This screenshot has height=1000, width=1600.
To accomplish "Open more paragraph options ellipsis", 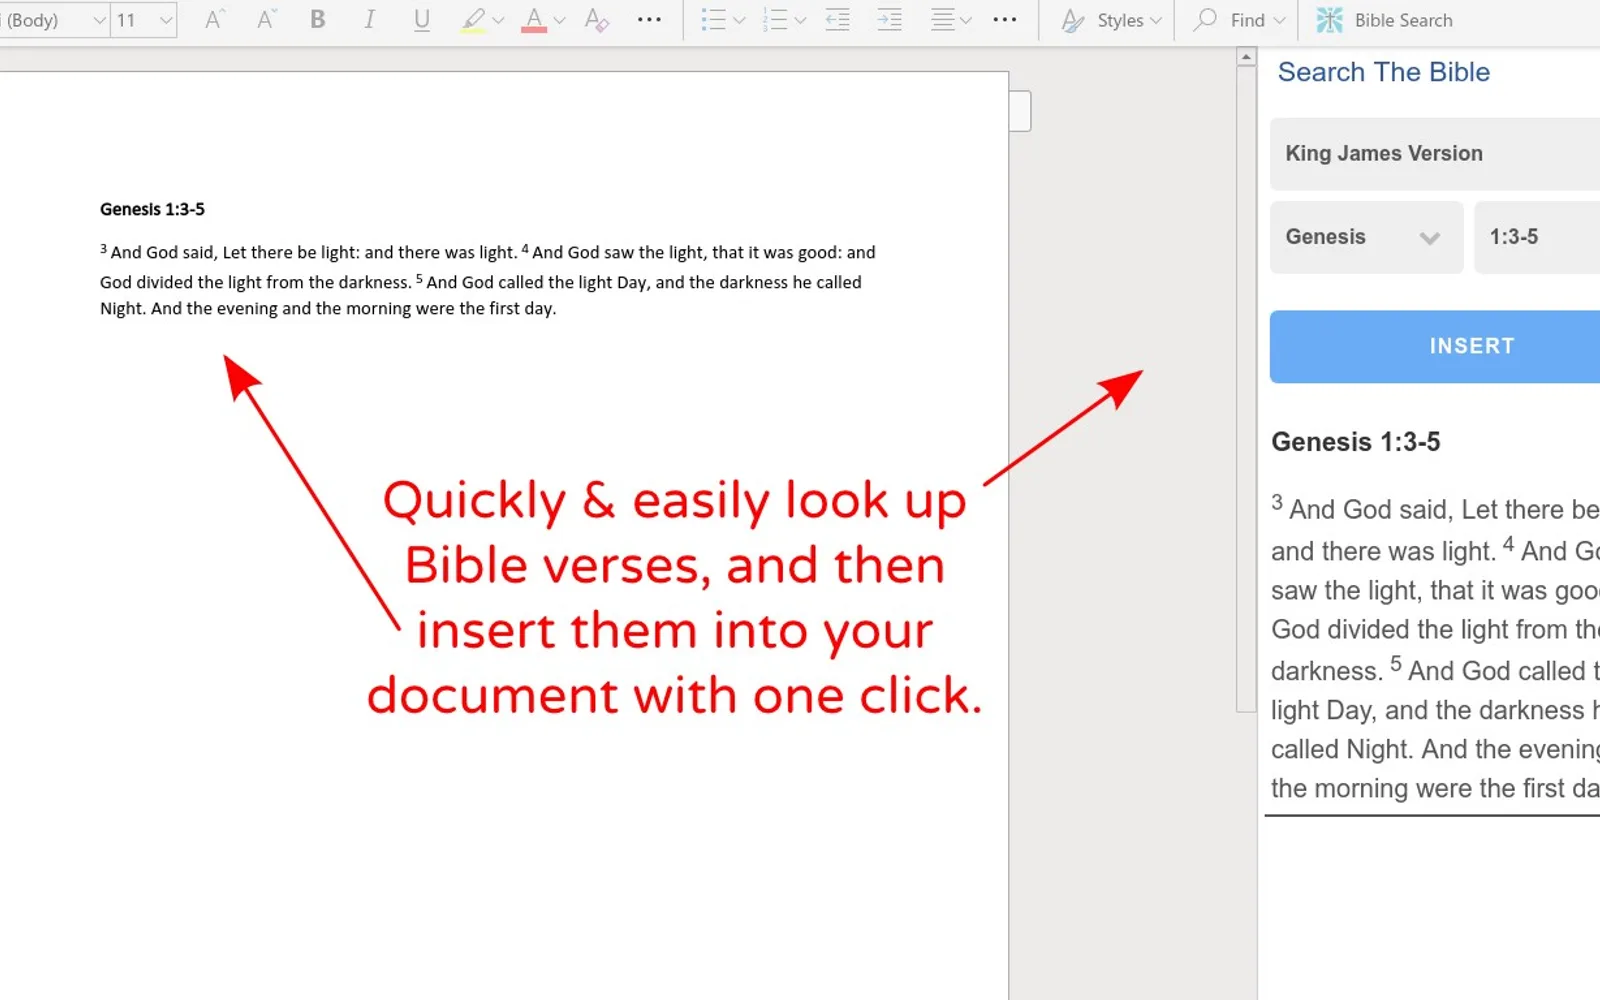I will click(x=1005, y=20).
